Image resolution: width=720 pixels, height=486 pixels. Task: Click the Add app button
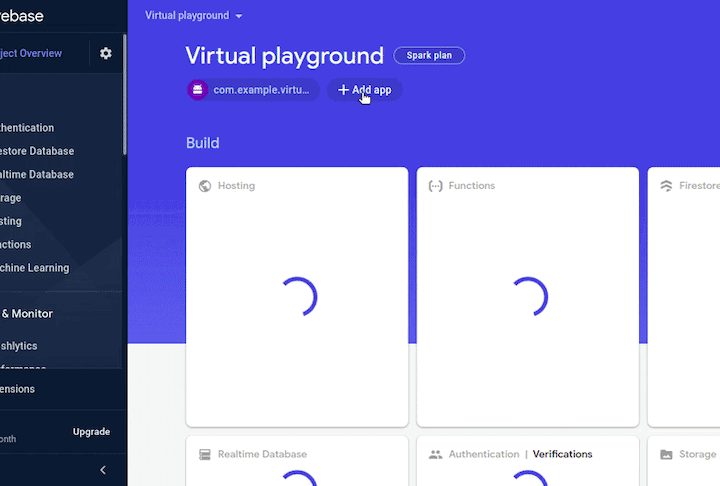(365, 90)
